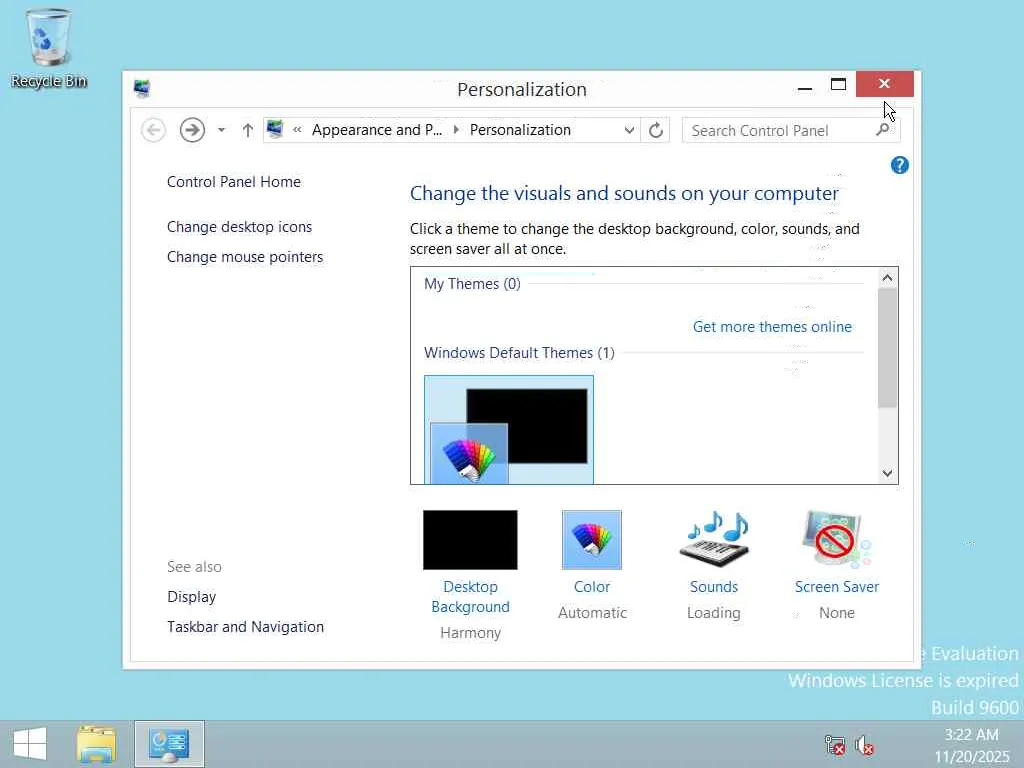Click the Screen Saver icon
This screenshot has height=768, width=1024.
[837, 539]
